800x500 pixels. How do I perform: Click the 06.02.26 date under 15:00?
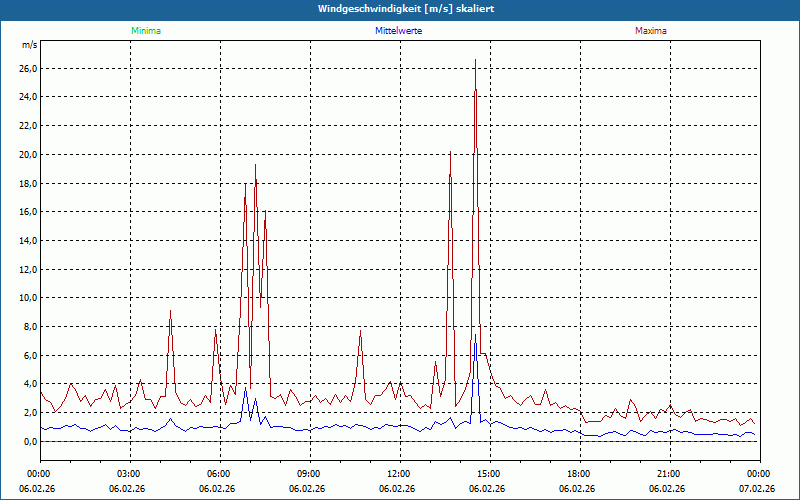tap(487, 489)
